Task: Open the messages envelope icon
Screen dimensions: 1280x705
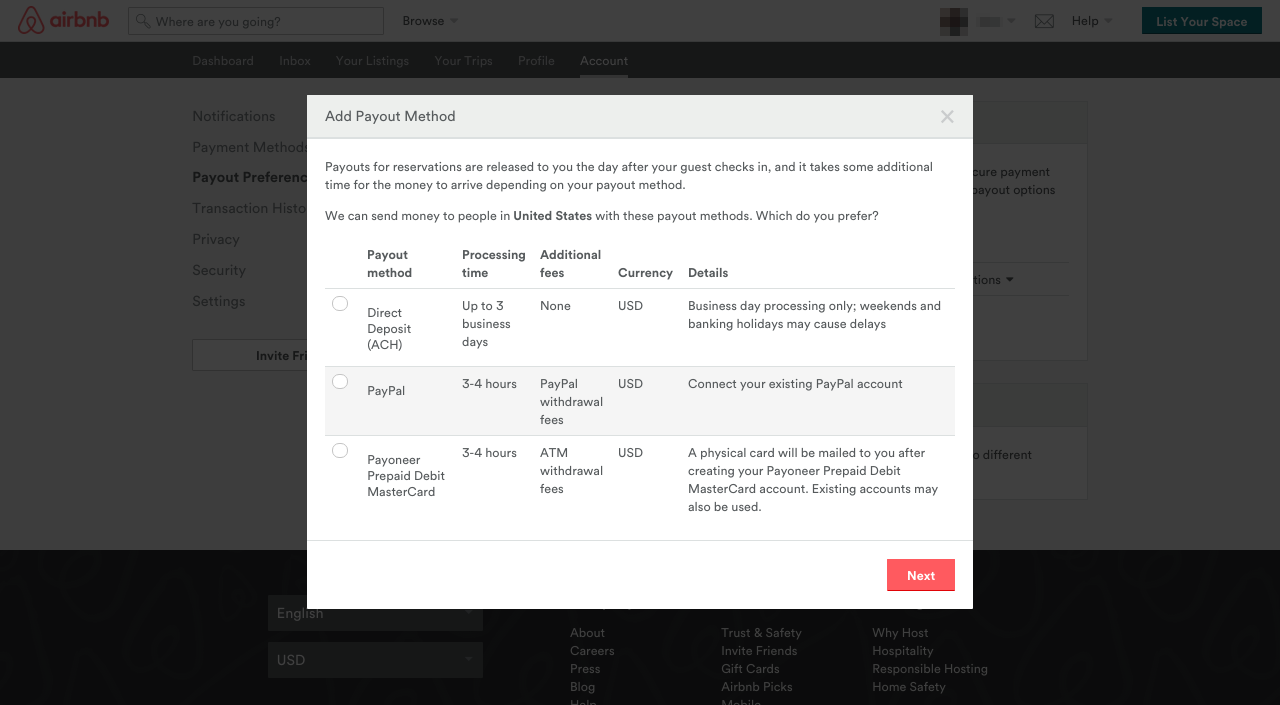Action: (1044, 21)
